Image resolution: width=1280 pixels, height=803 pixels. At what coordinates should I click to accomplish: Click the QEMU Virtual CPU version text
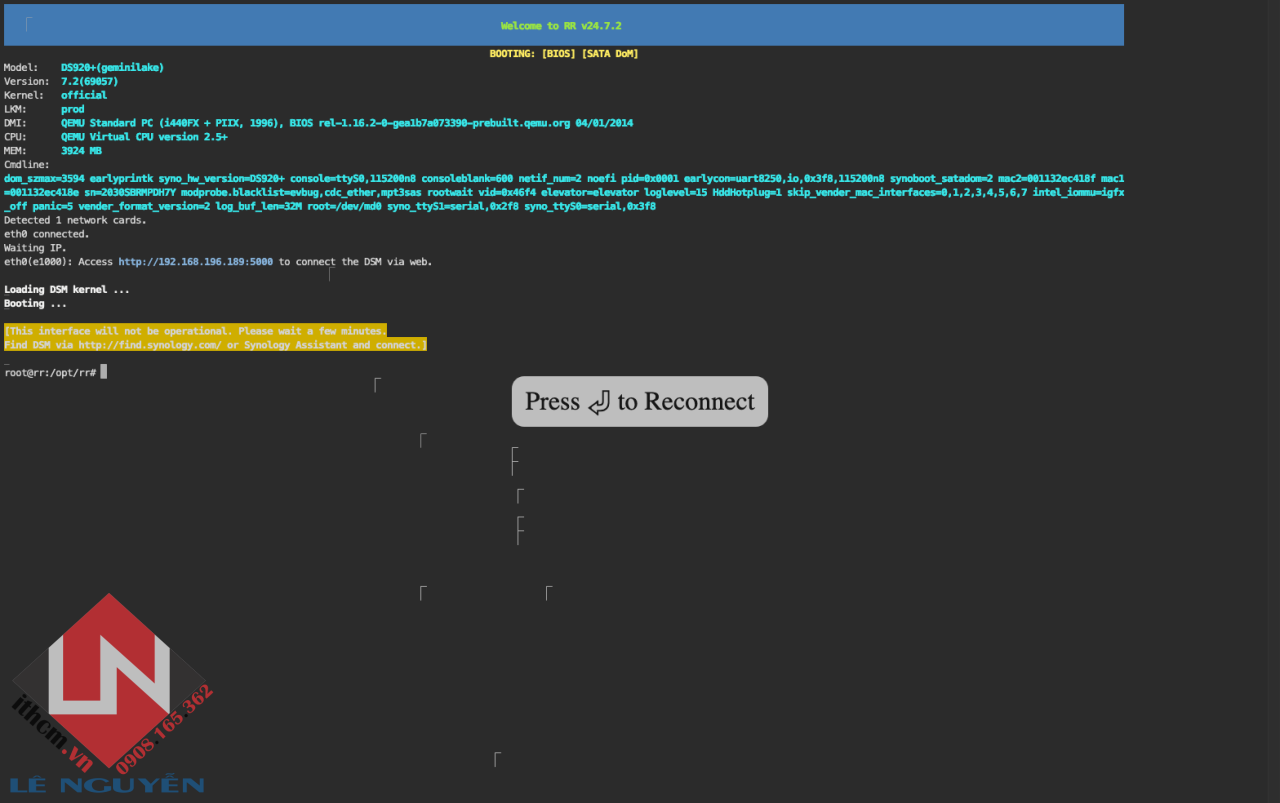[143, 137]
